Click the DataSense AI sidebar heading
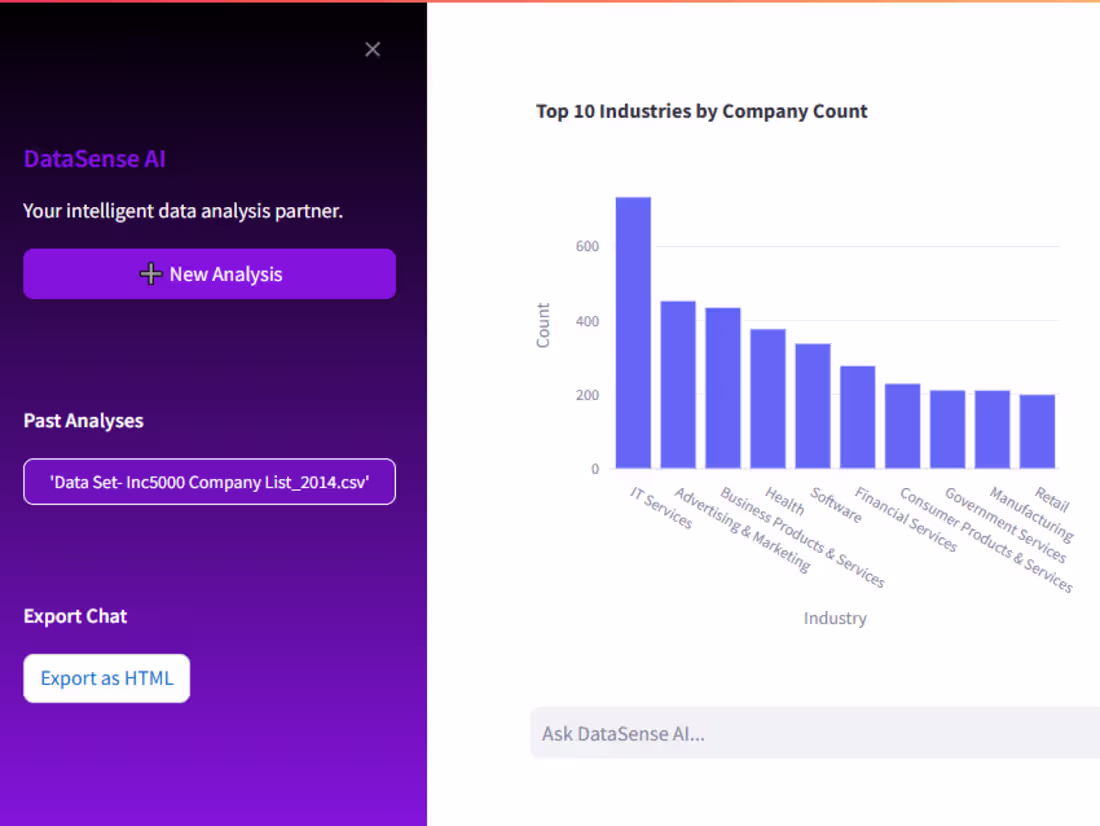Viewport: 1100px width, 826px height. (95, 159)
